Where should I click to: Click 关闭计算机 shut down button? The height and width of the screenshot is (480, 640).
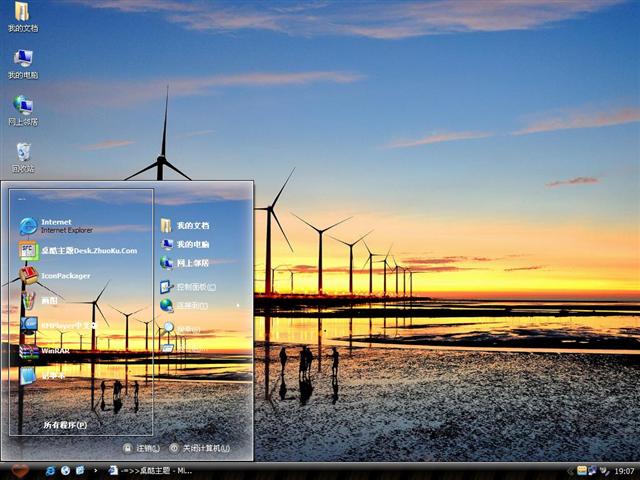click(203, 448)
